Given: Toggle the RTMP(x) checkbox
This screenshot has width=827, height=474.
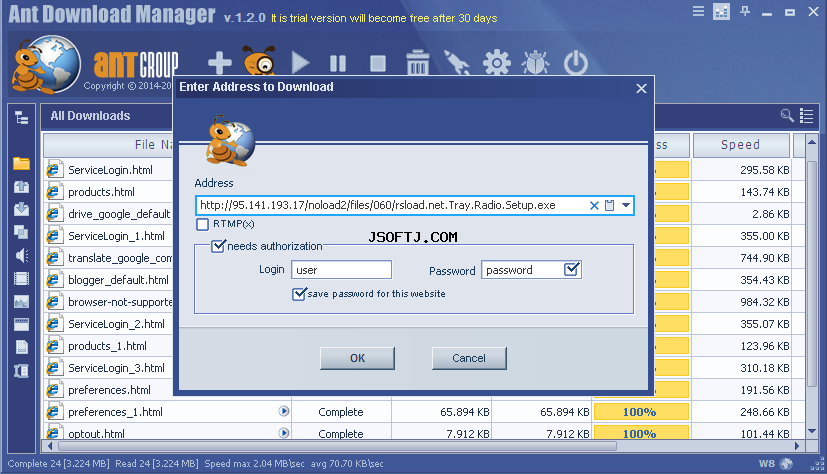Looking at the screenshot, I should 203,225.
